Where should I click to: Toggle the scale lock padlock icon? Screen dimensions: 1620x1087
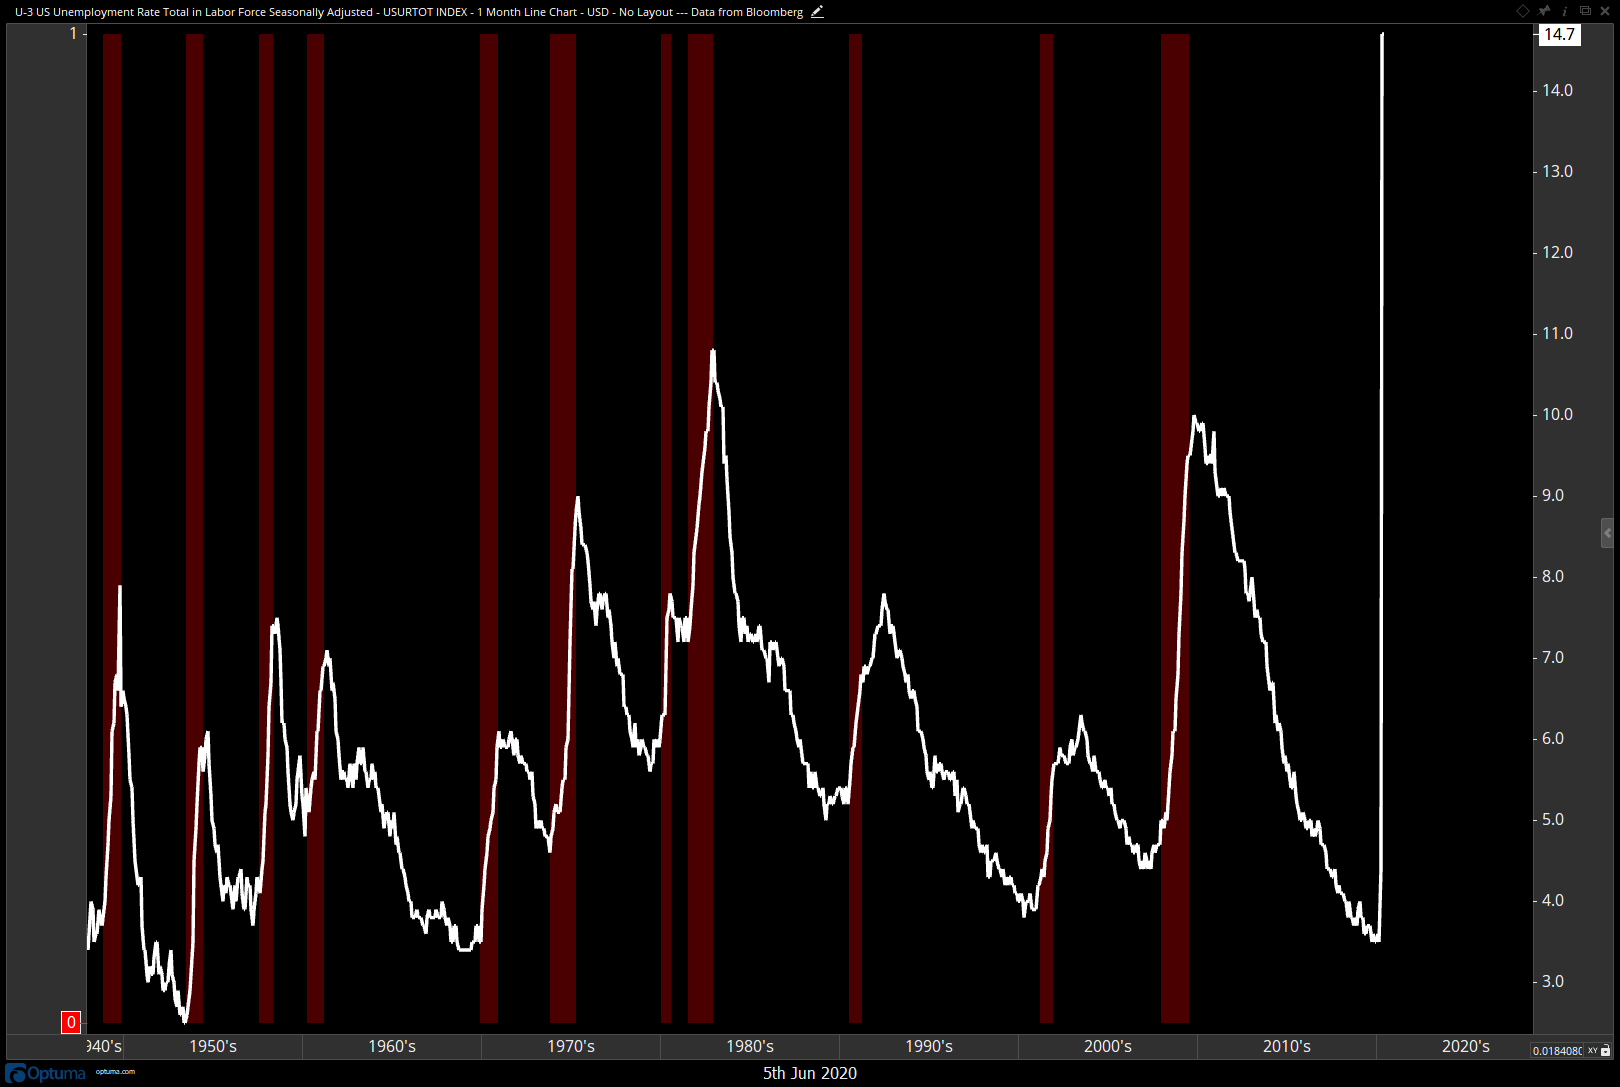coord(1606,1050)
